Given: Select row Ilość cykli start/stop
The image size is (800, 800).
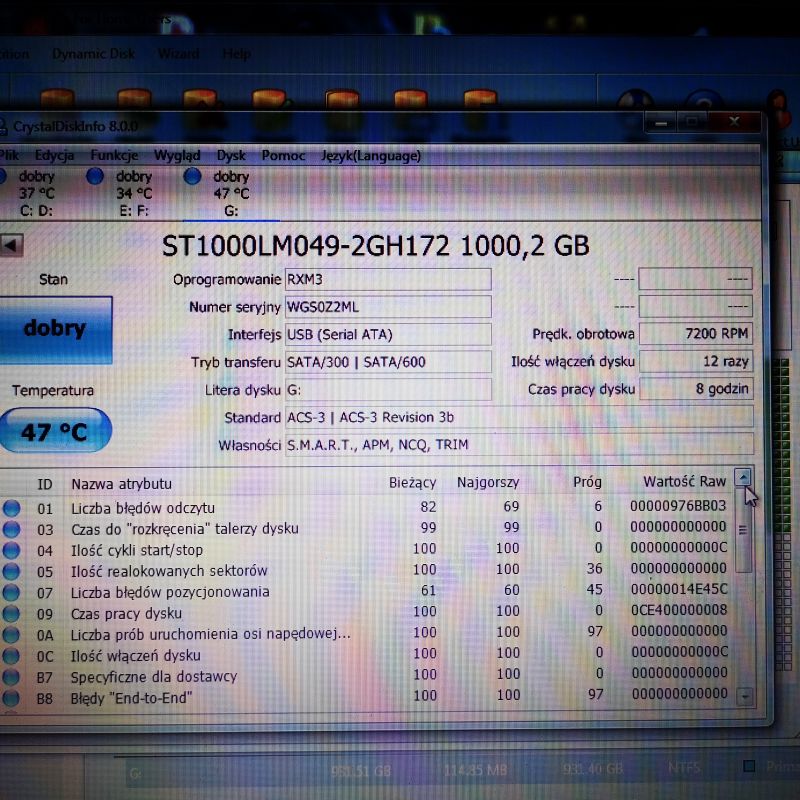Looking at the screenshot, I should (367, 549).
